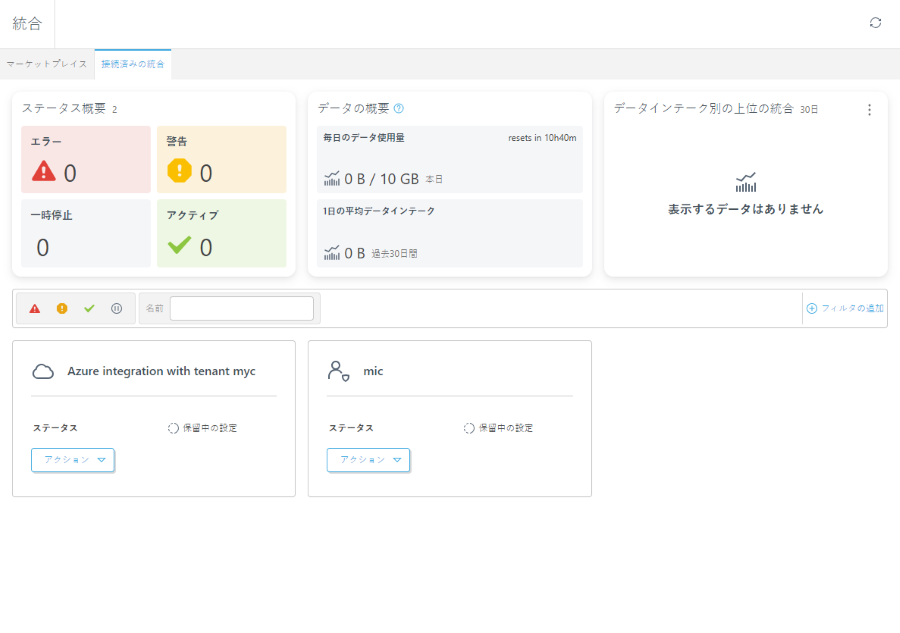Click the 1日の平均データインテーク panel
This screenshot has width=900, height=633.
coord(449,233)
